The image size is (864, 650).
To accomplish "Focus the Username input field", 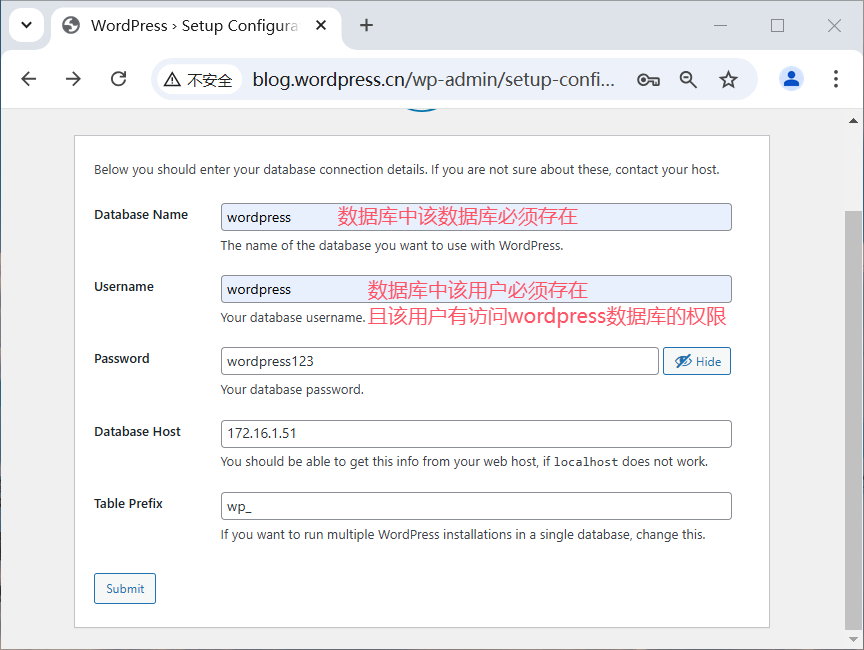I will tap(476, 289).
